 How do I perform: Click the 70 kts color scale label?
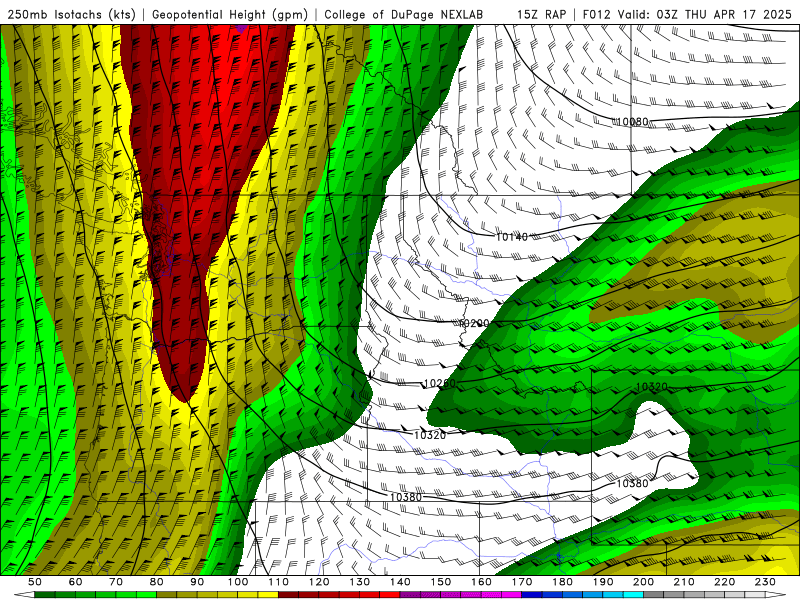(x=116, y=582)
